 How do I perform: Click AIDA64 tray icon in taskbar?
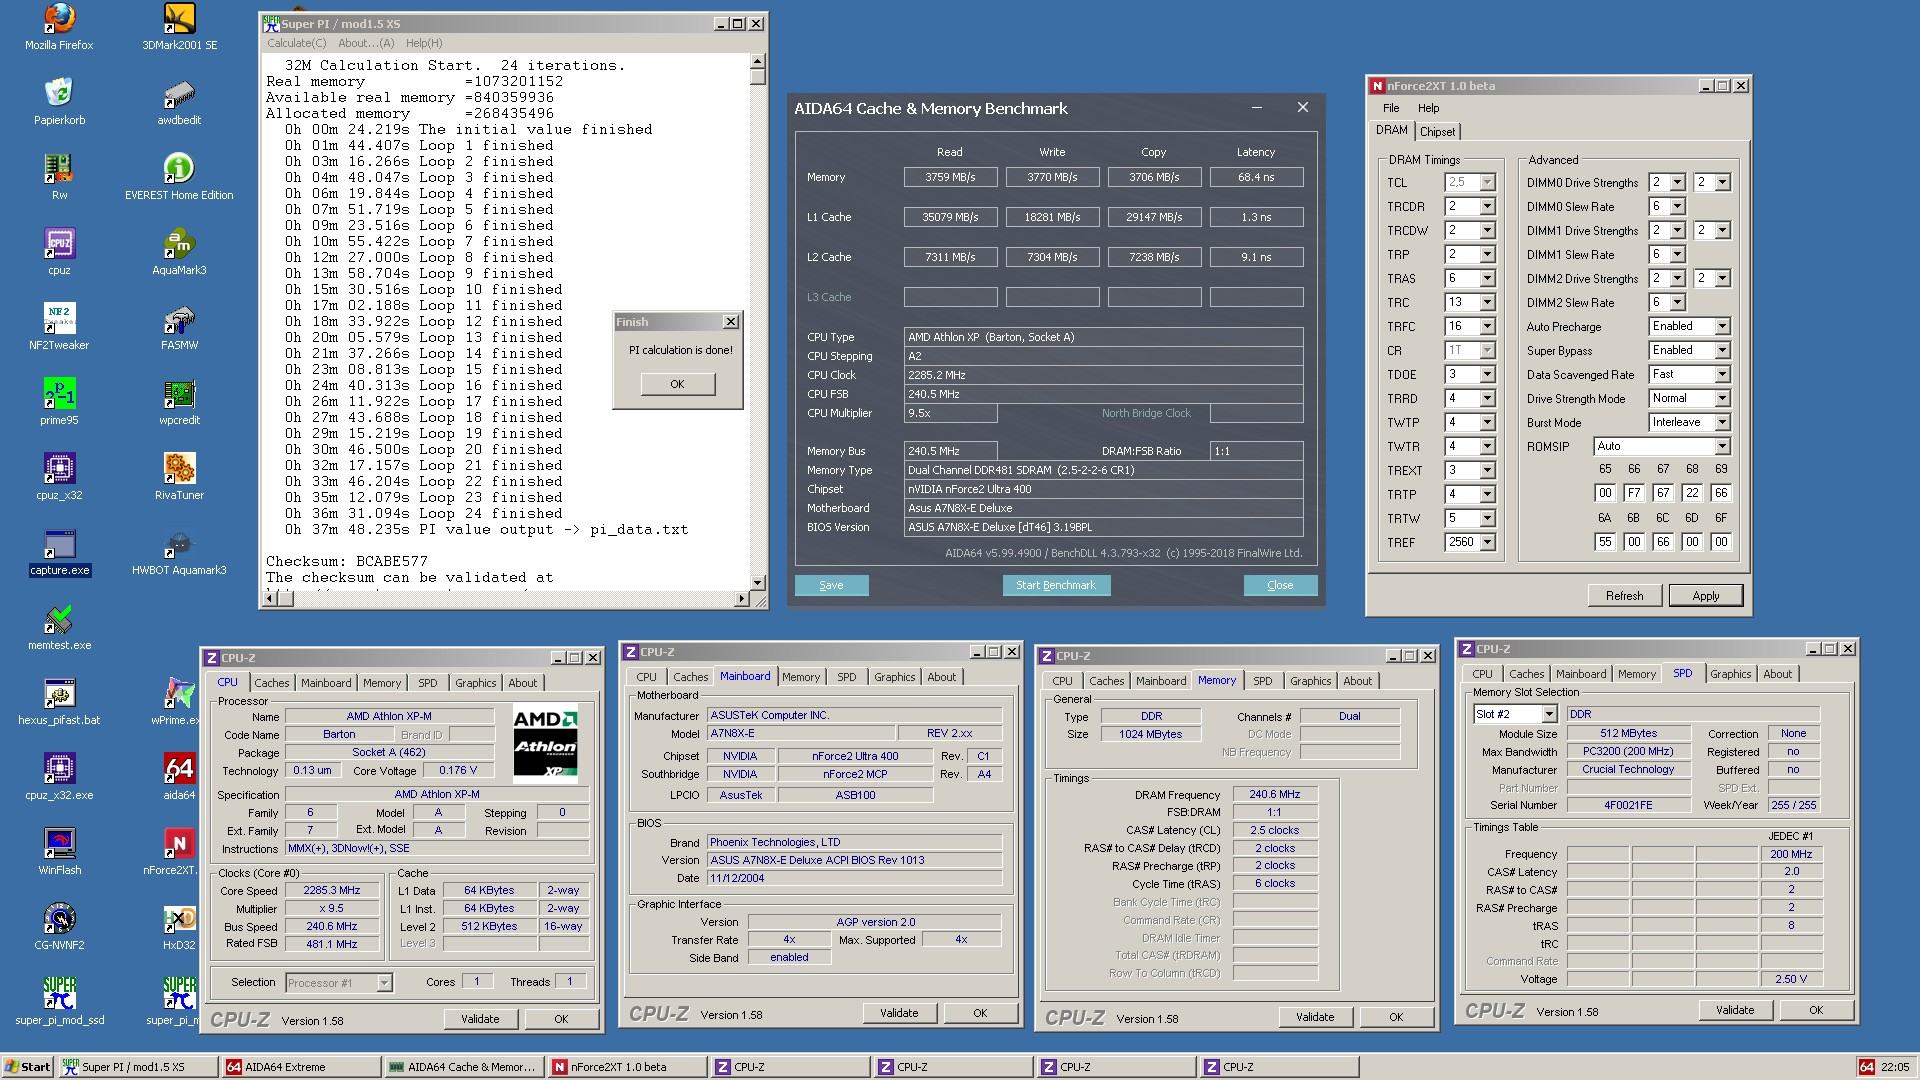pos(1866,1067)
